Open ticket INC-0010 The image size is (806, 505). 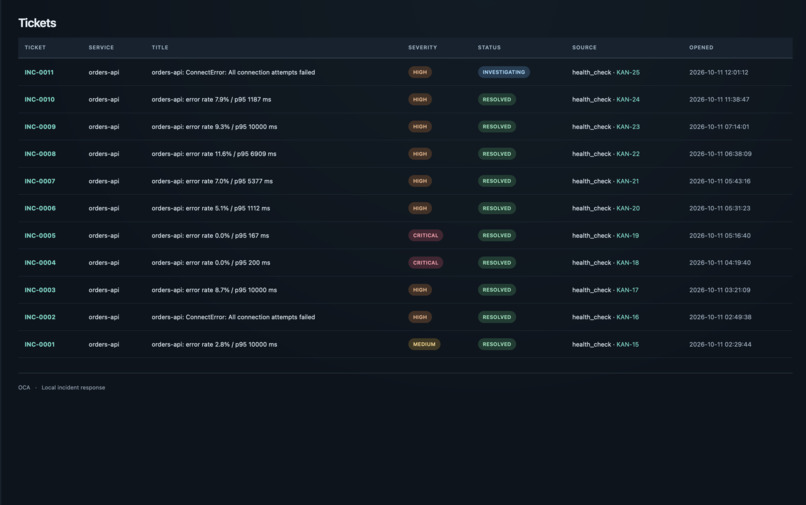pos(40,100)
